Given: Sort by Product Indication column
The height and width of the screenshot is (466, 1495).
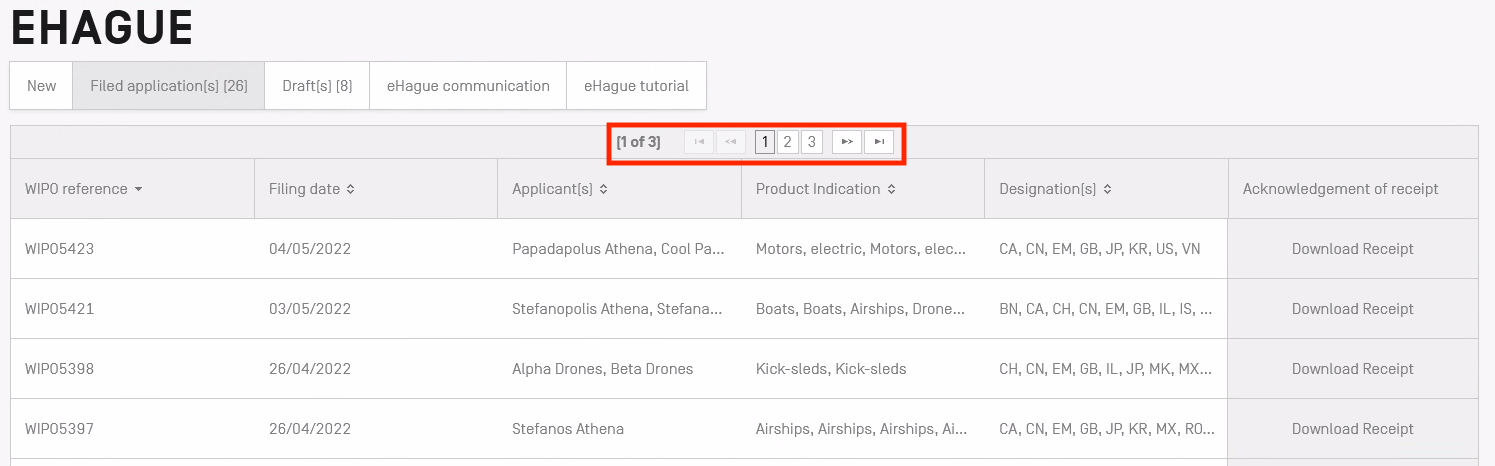Looking at the screenshot, I should tap(891, 189).
